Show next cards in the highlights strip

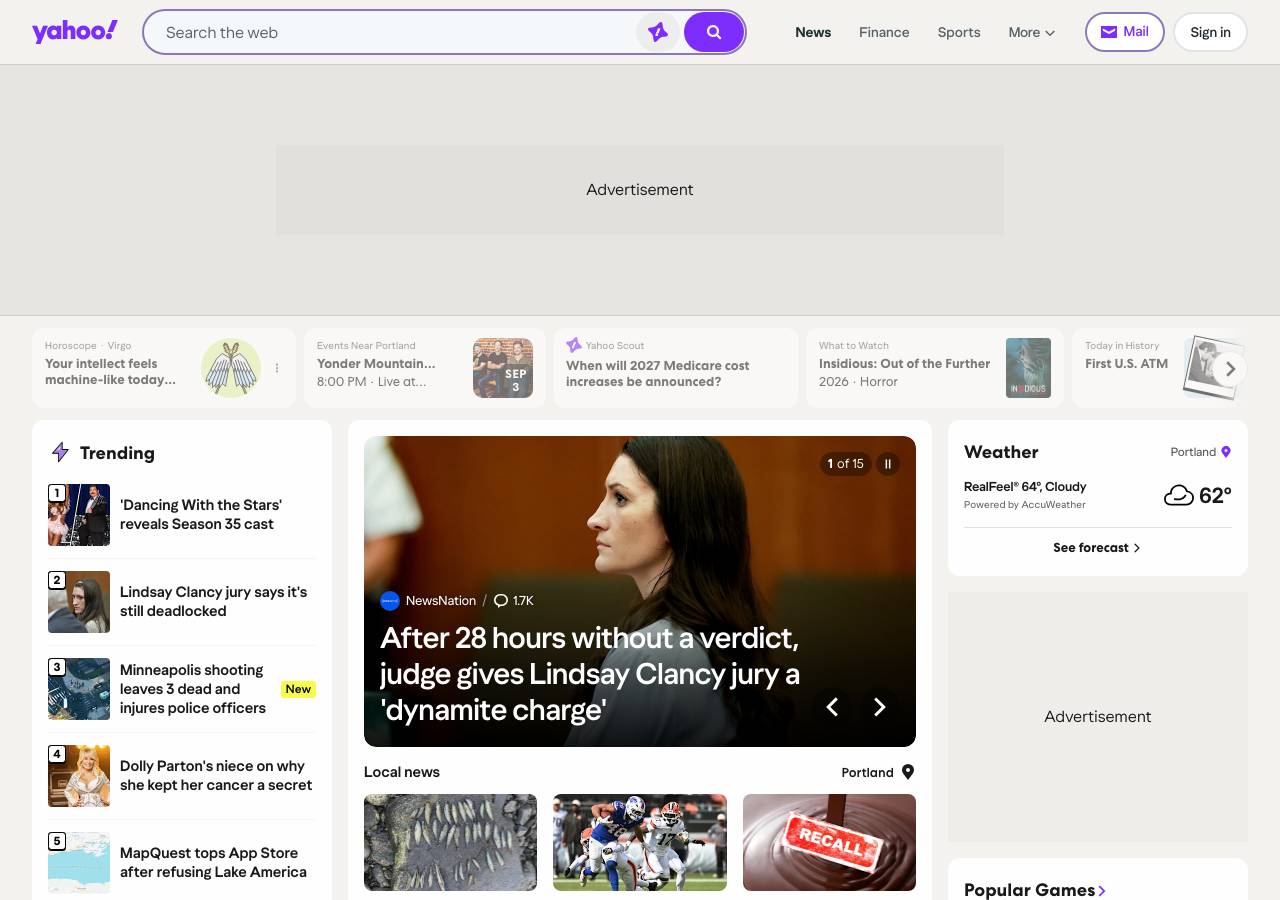pyautogui.click(x=1231, y=369)
